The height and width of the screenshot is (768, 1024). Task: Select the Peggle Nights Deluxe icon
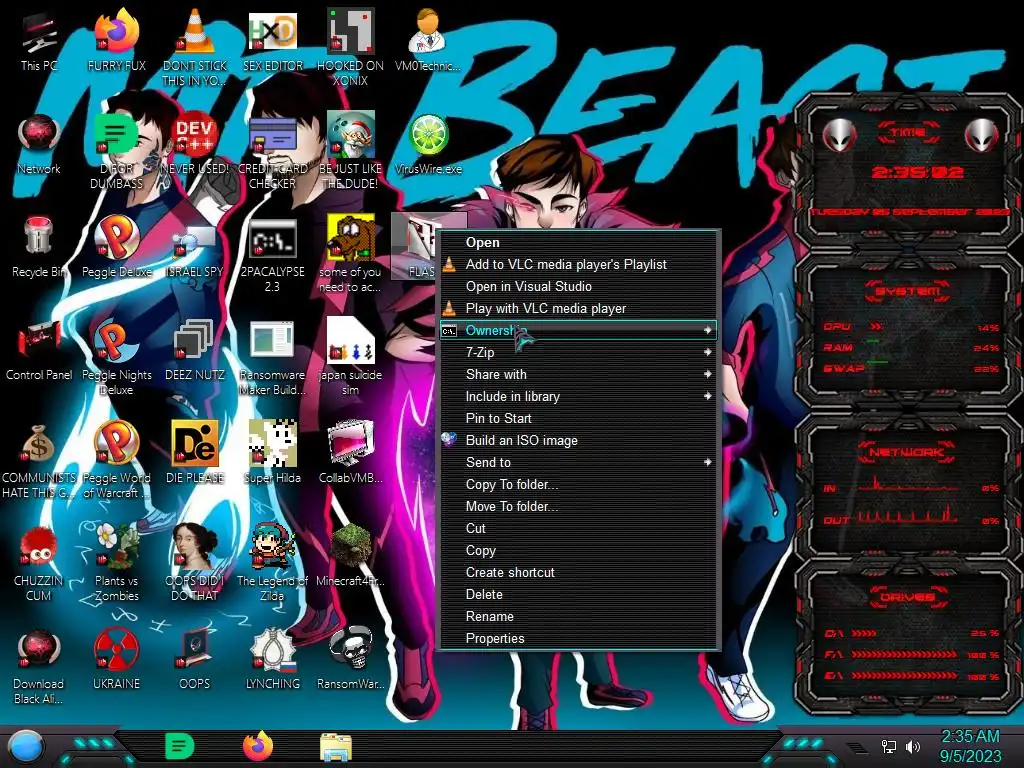pyautogui.click(x=117, y=357)
